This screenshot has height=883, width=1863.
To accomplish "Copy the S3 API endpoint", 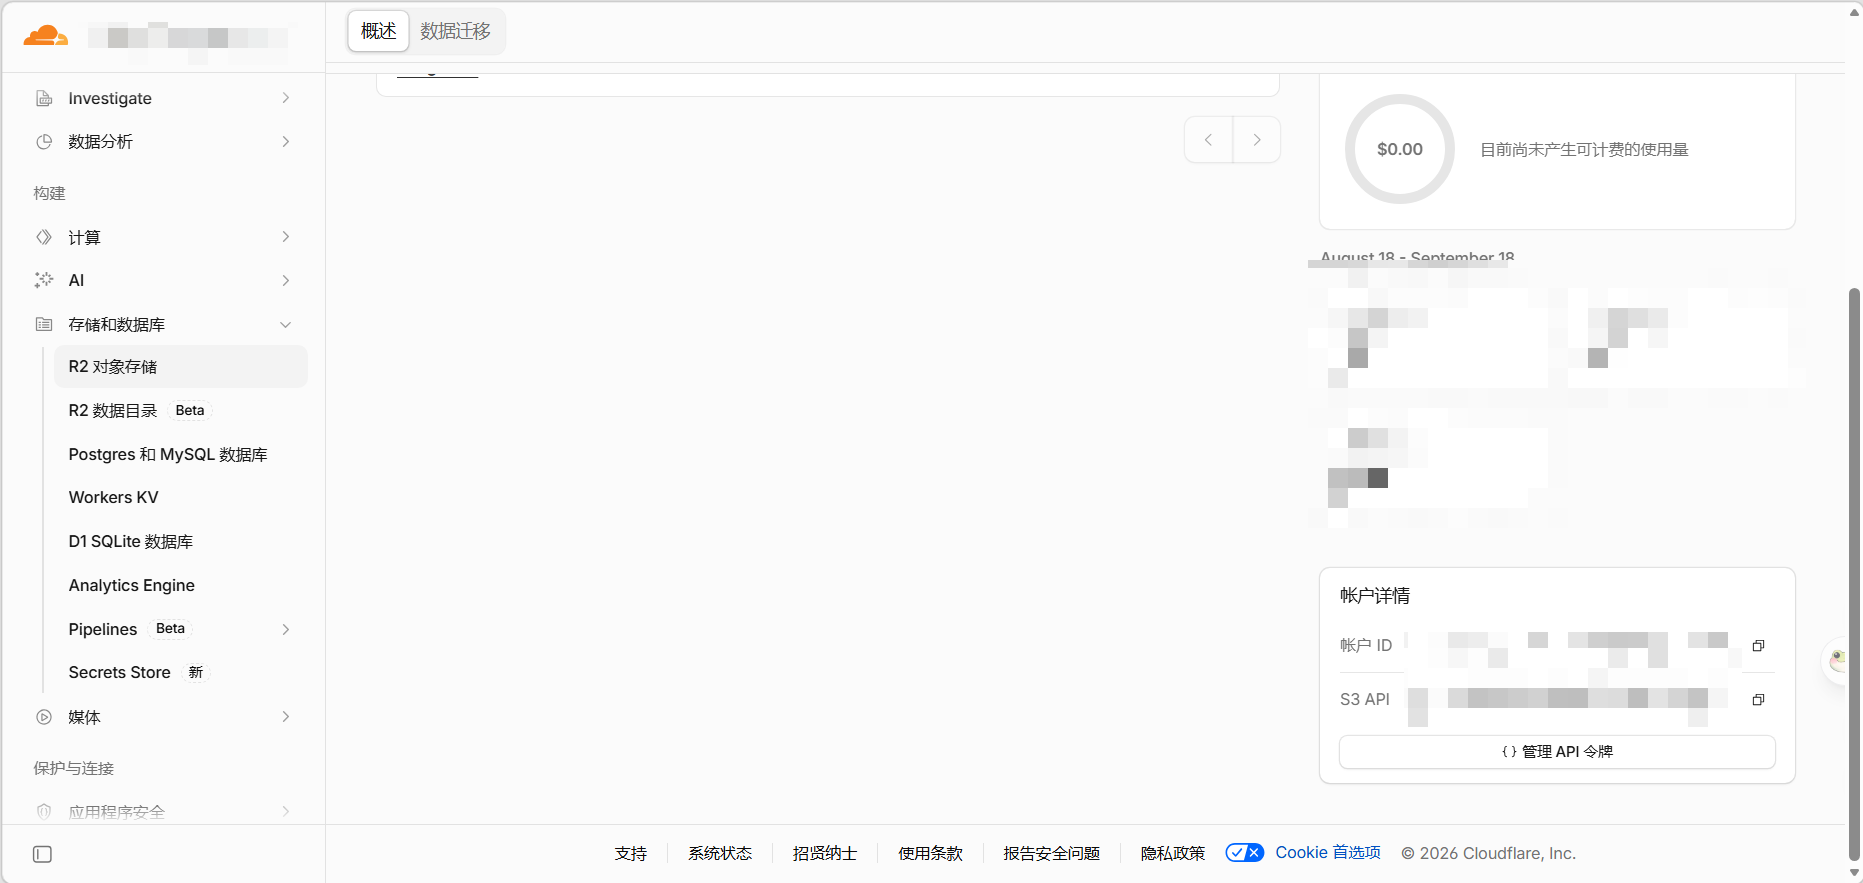I will (1758, 700).
